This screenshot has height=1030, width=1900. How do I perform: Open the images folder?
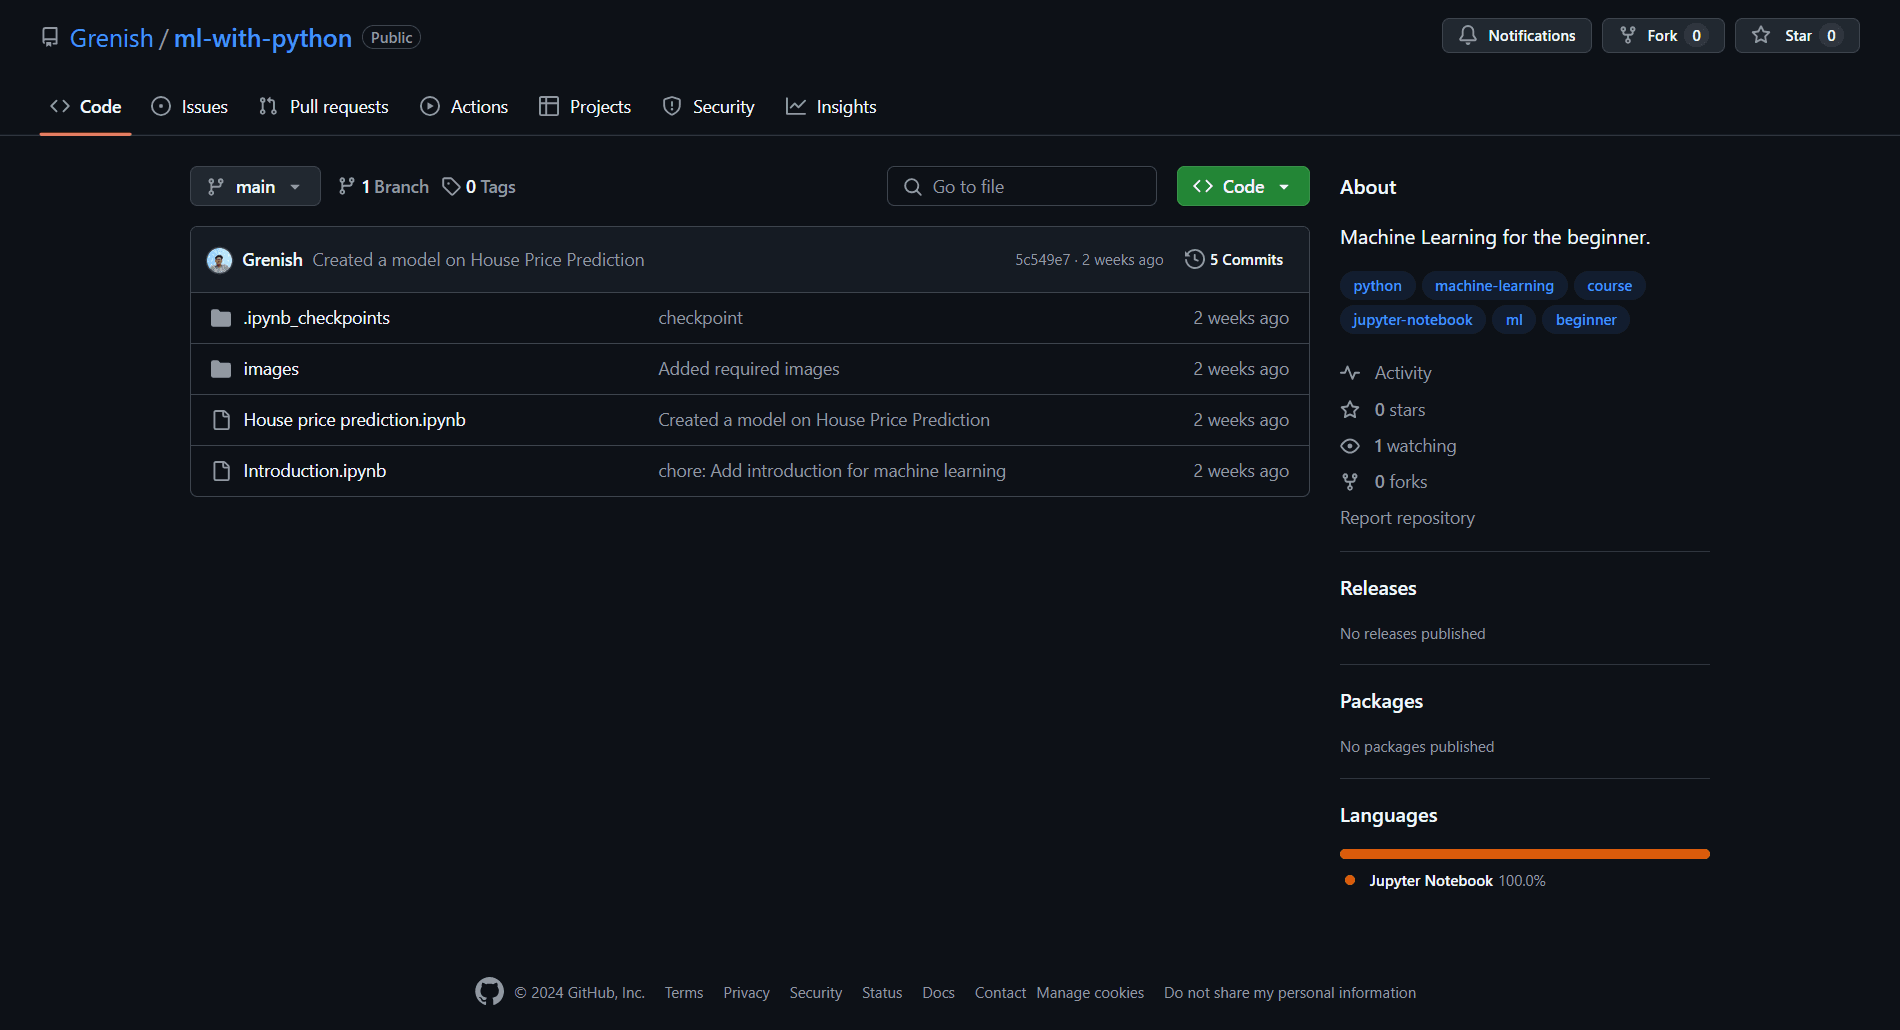(x=271, y=369)
